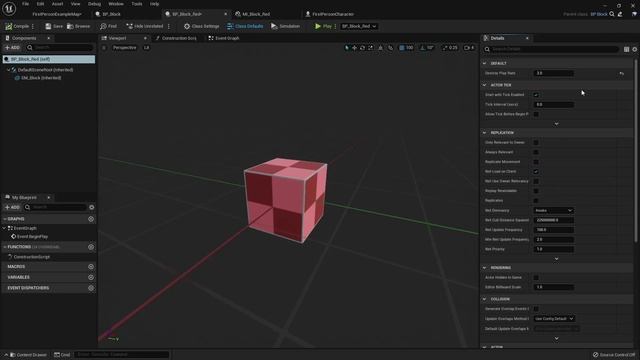Select BP_Block_Red (self) component
The image size is (640, 360).
[x=49, y=59]
